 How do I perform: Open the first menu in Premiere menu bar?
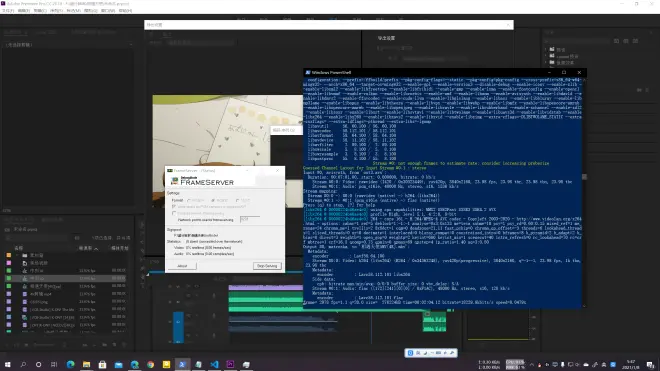pyautogui.click(x=8, y=11)
